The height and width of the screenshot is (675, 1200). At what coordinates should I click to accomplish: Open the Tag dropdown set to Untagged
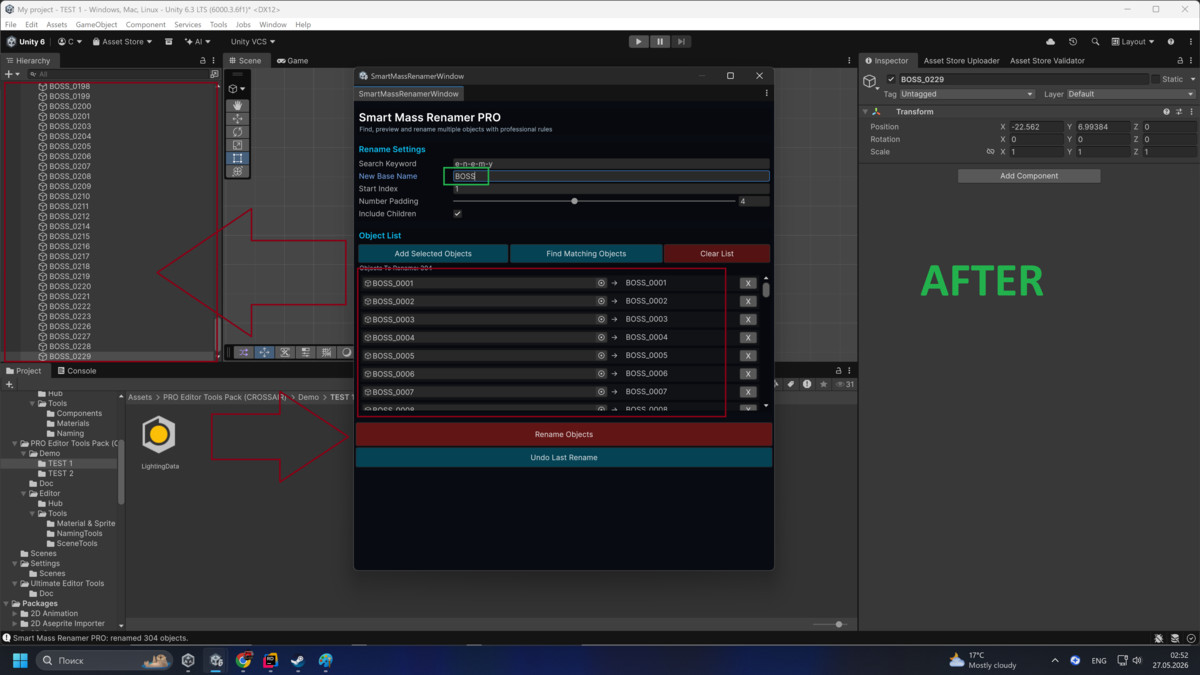[967, 94]
